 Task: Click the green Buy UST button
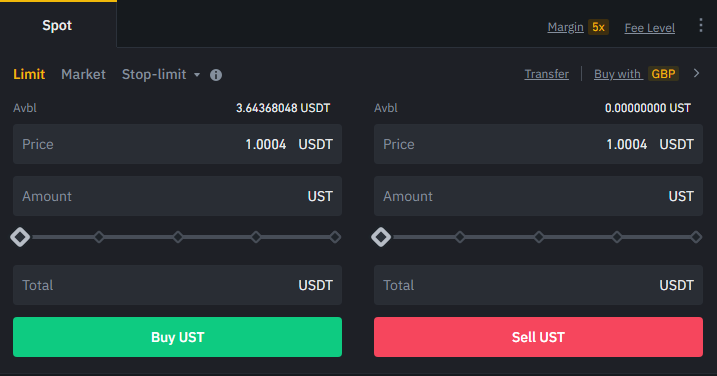pyautogui.click(x=177, y=337)
